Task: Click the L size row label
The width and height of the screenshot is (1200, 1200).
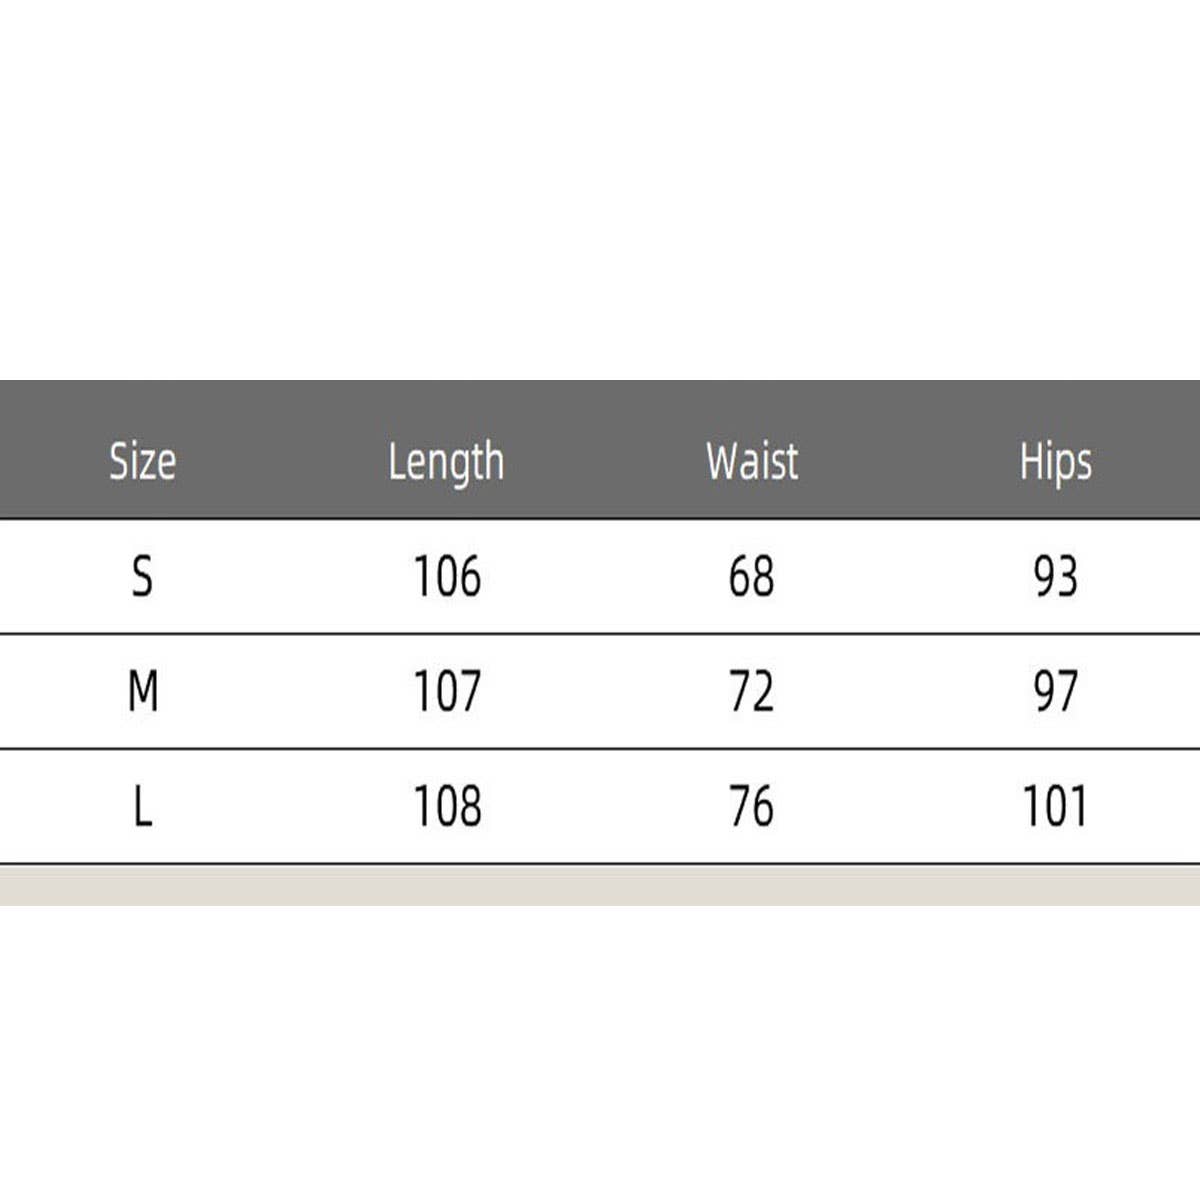Action: [x=143, y=806]
